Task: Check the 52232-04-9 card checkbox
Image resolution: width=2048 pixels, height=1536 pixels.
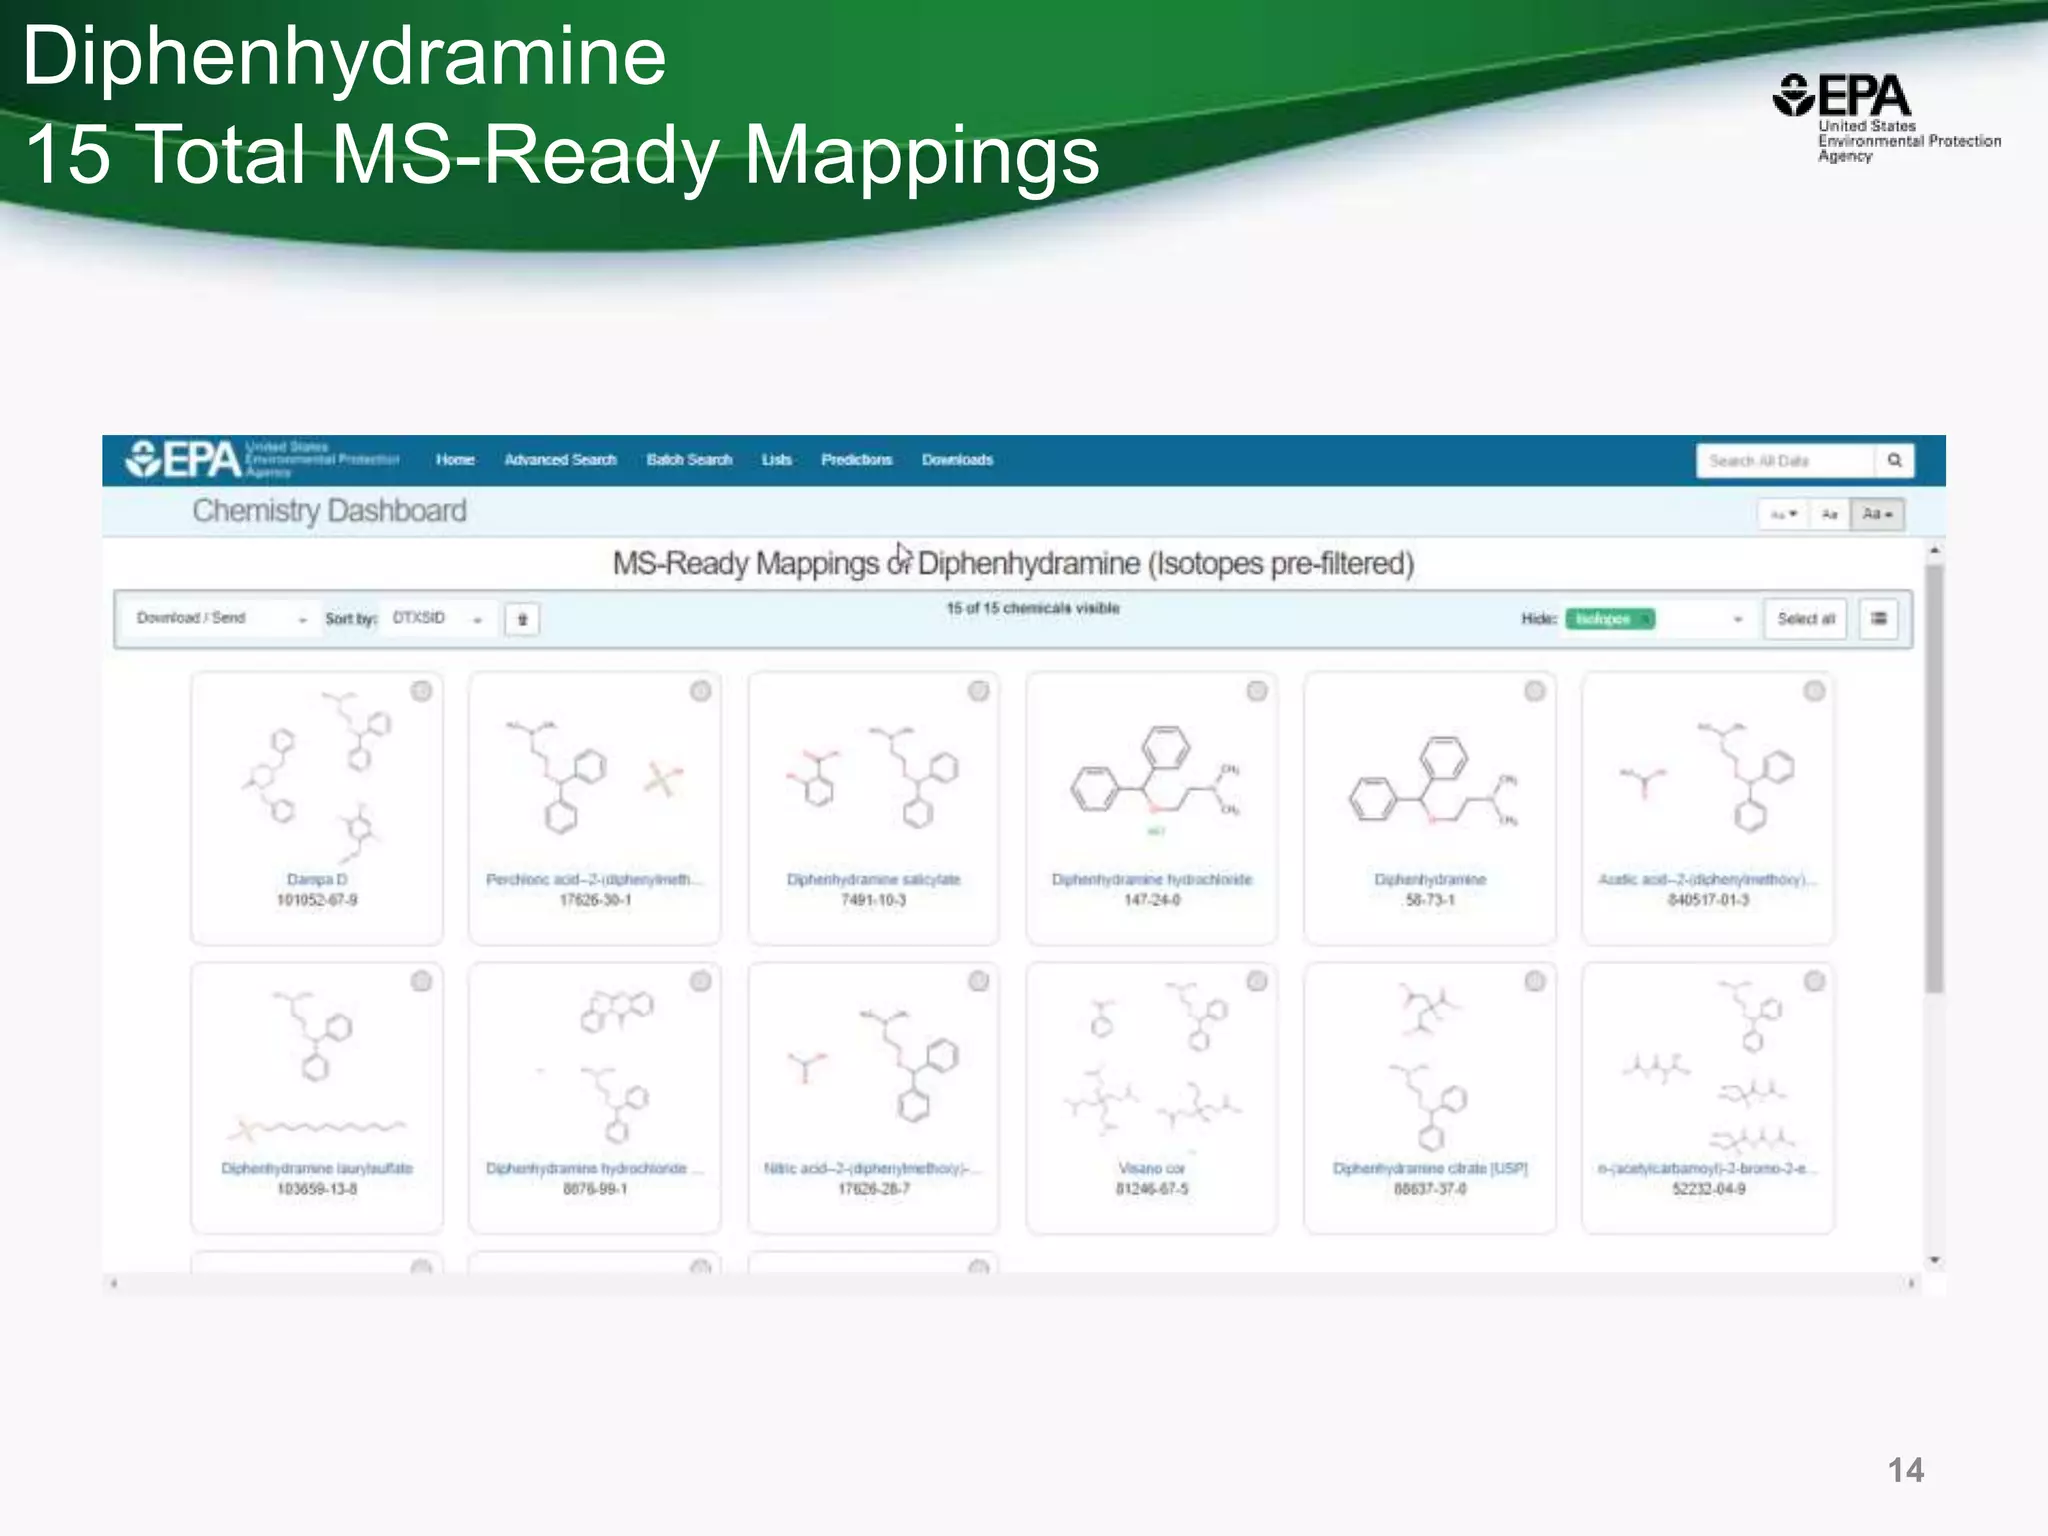Action: (x=1814, y=981)
